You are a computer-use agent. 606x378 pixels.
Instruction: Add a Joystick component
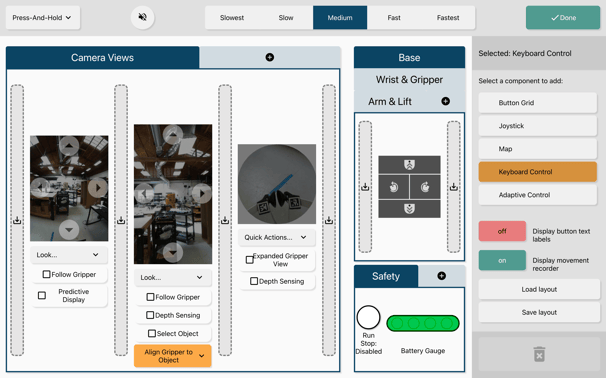point(538,126)
